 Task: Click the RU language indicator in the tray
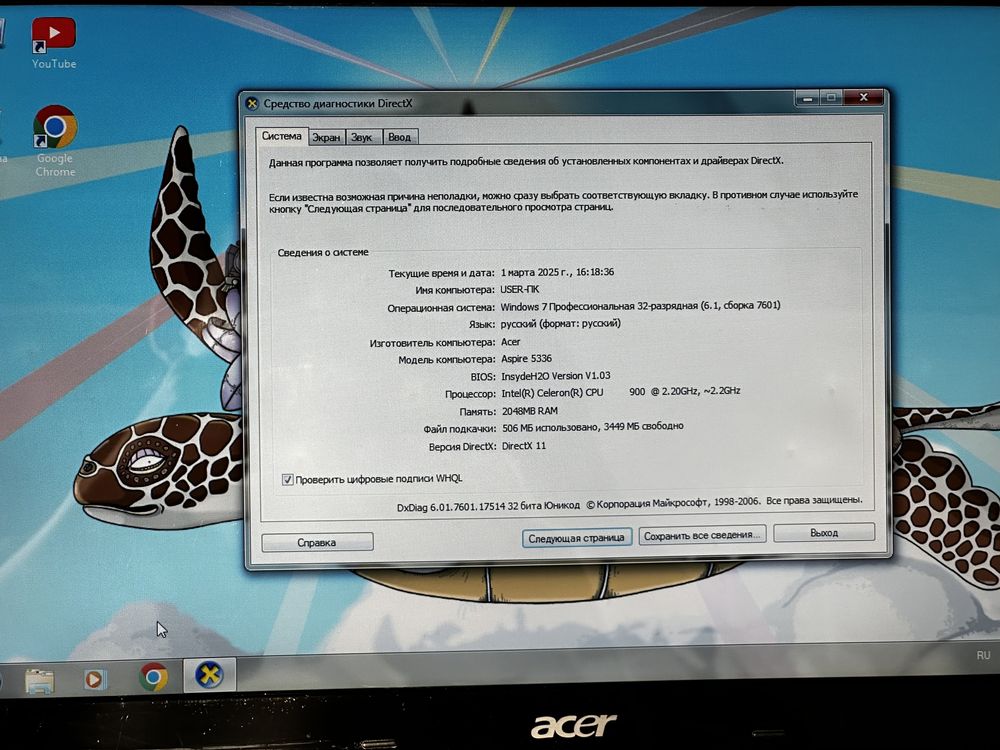tap(983, 656)
